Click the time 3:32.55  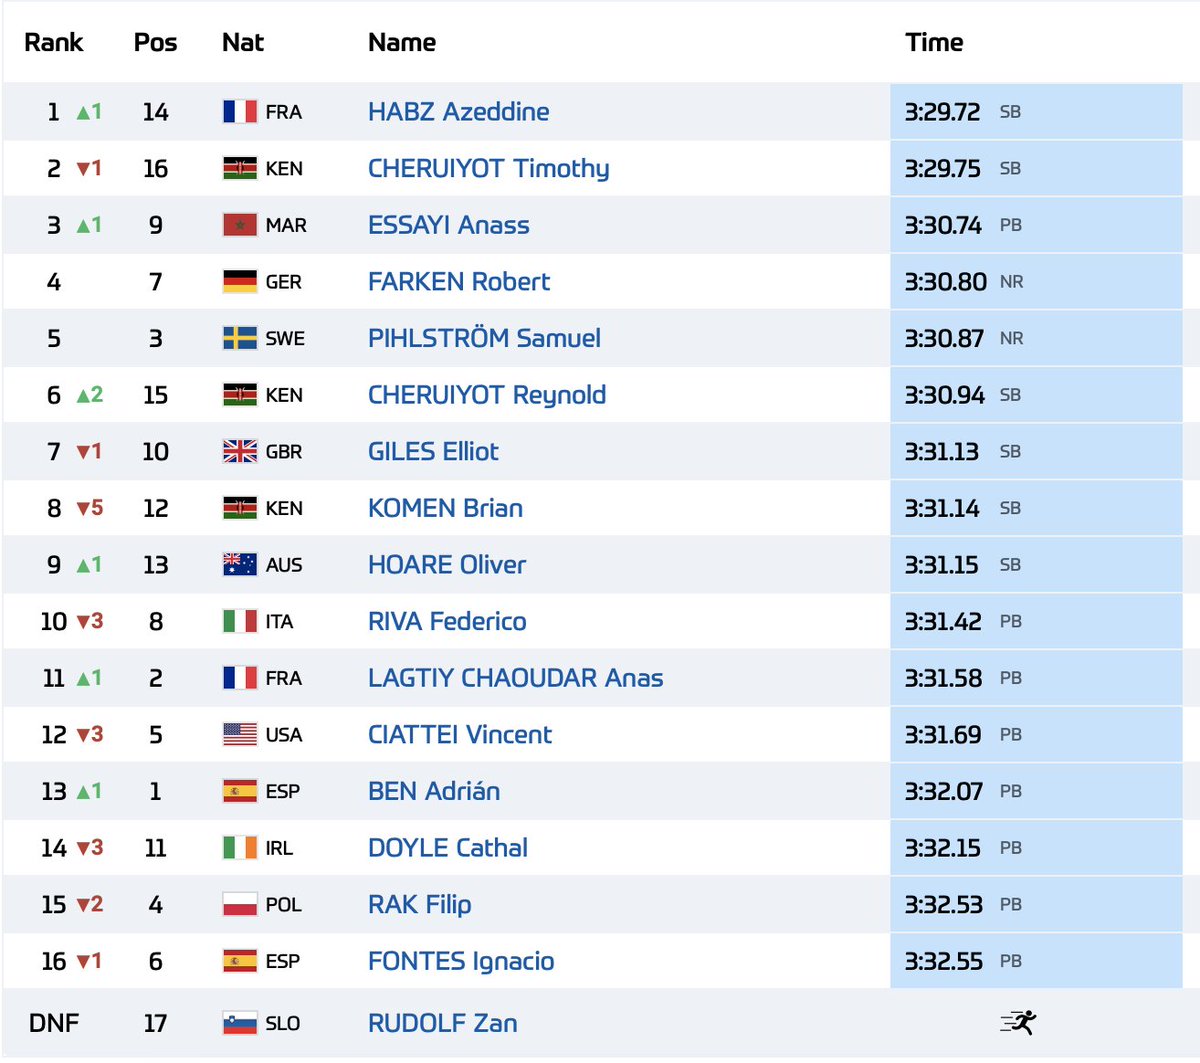point(943,961)
